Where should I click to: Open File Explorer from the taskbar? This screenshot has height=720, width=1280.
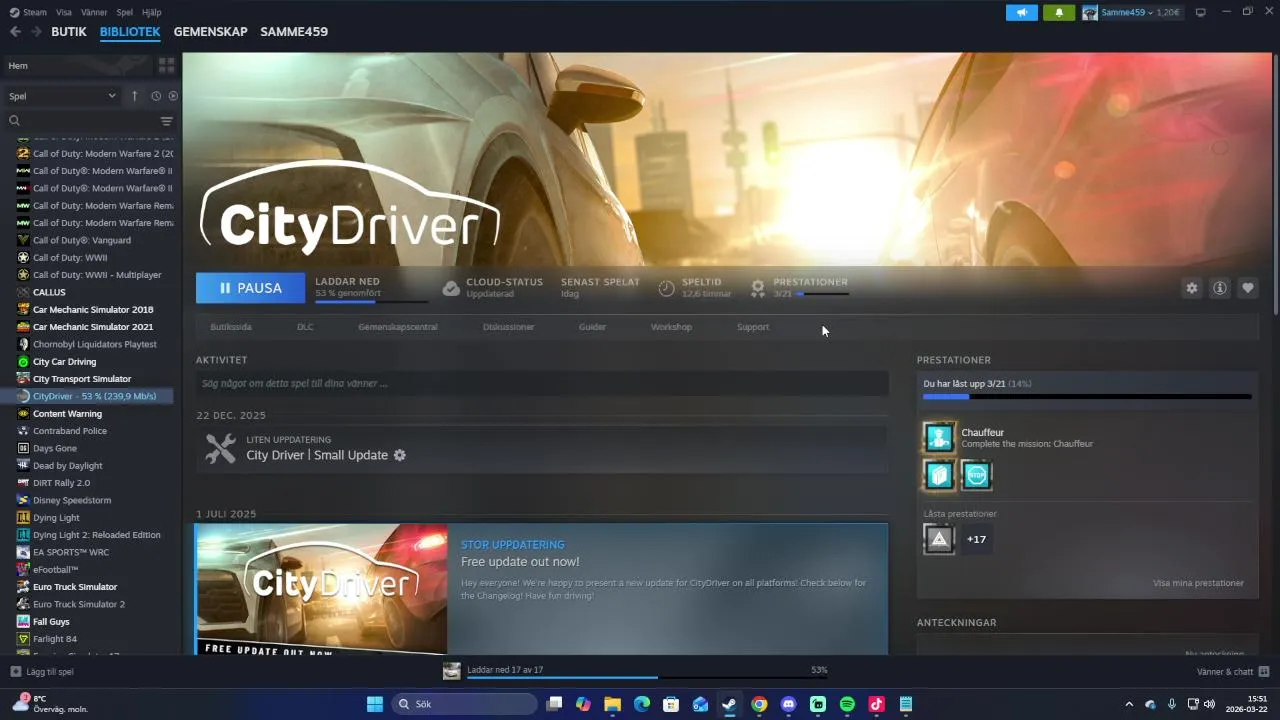point(612,704)
